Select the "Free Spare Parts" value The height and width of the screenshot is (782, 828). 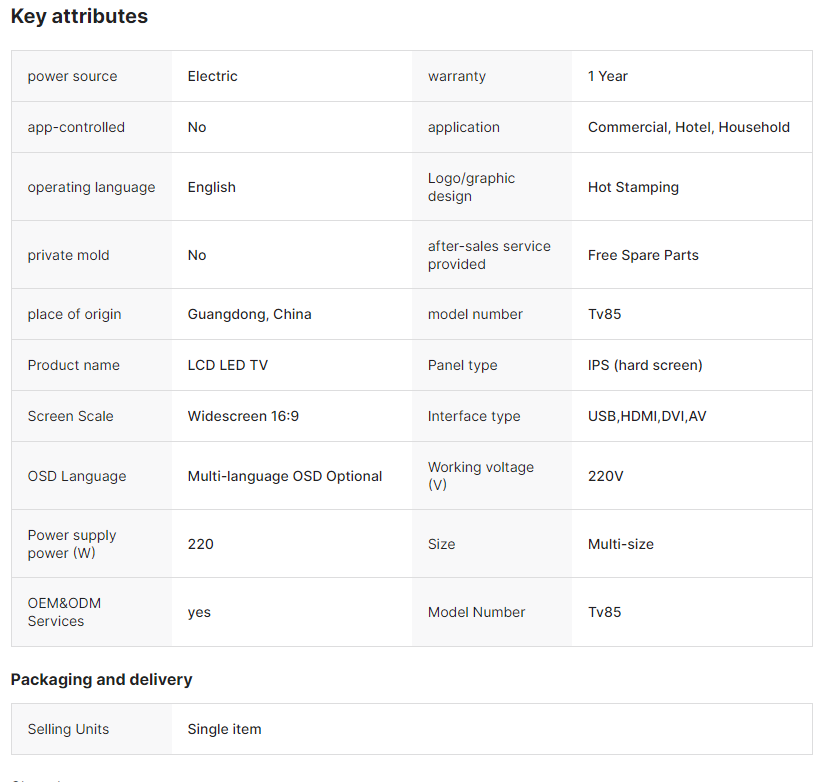pyautogui.click(x=643, y=255)
